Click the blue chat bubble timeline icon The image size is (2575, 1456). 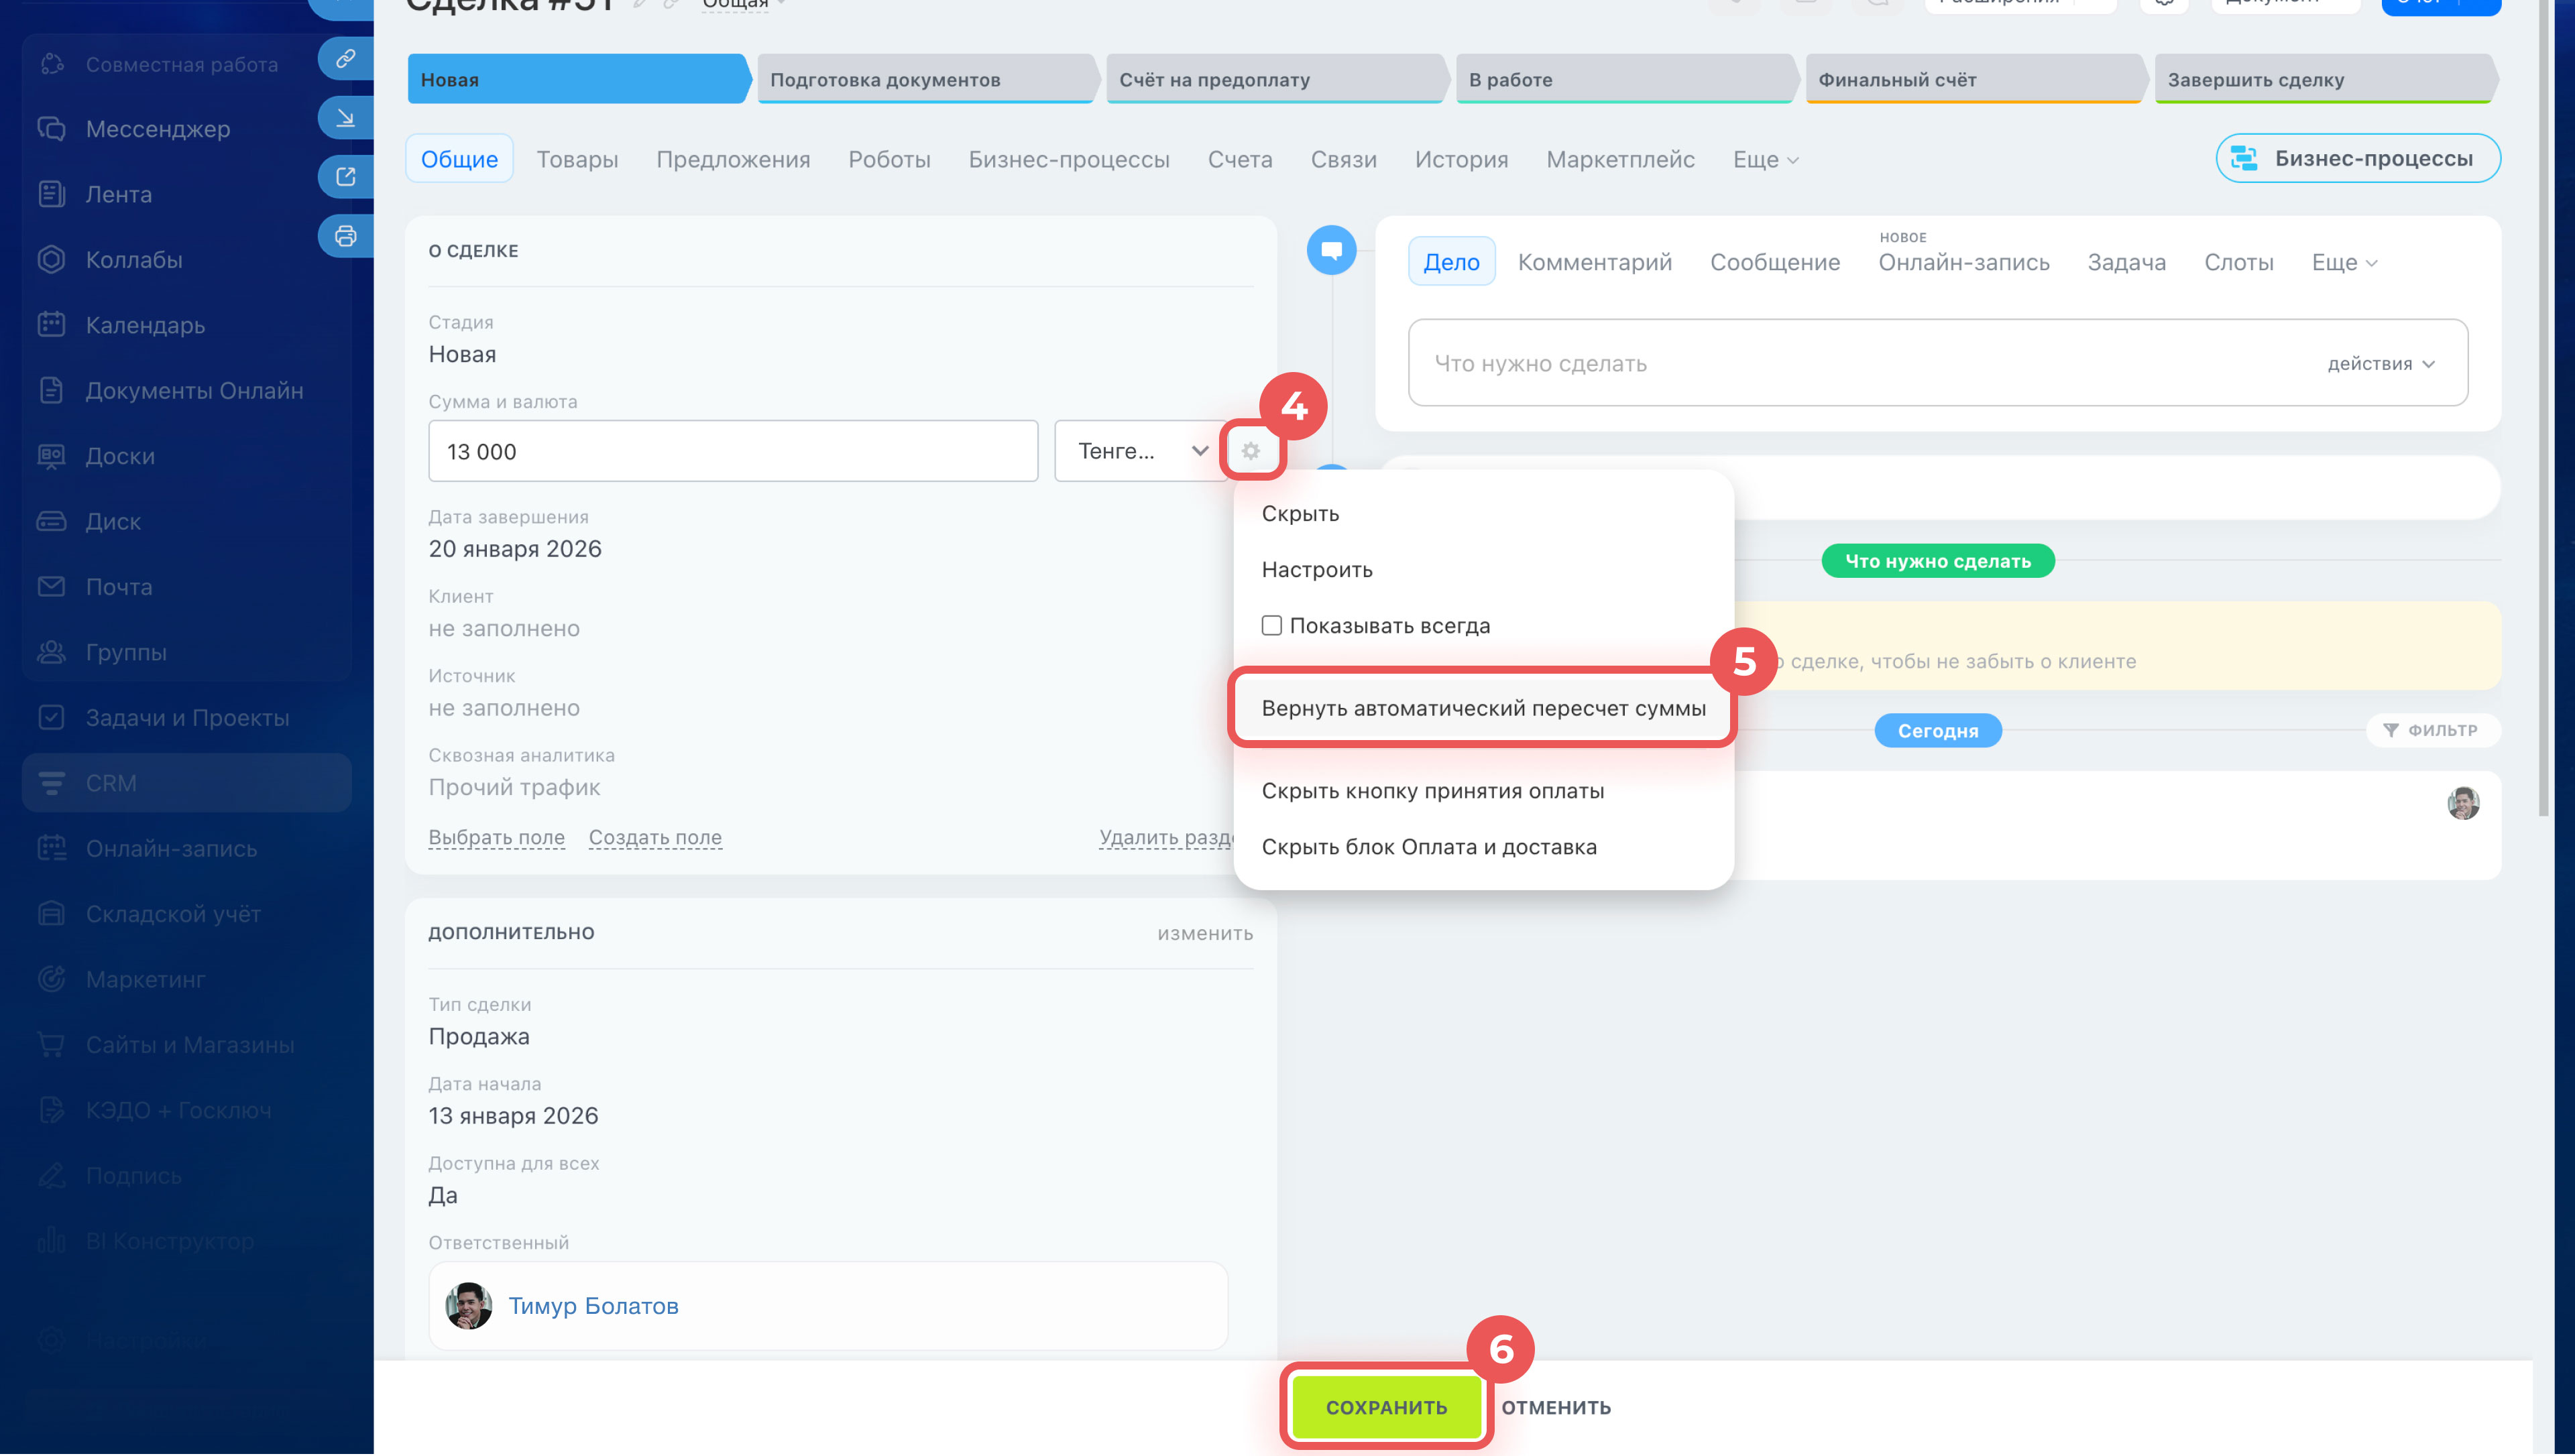[x=1331, y=250]
